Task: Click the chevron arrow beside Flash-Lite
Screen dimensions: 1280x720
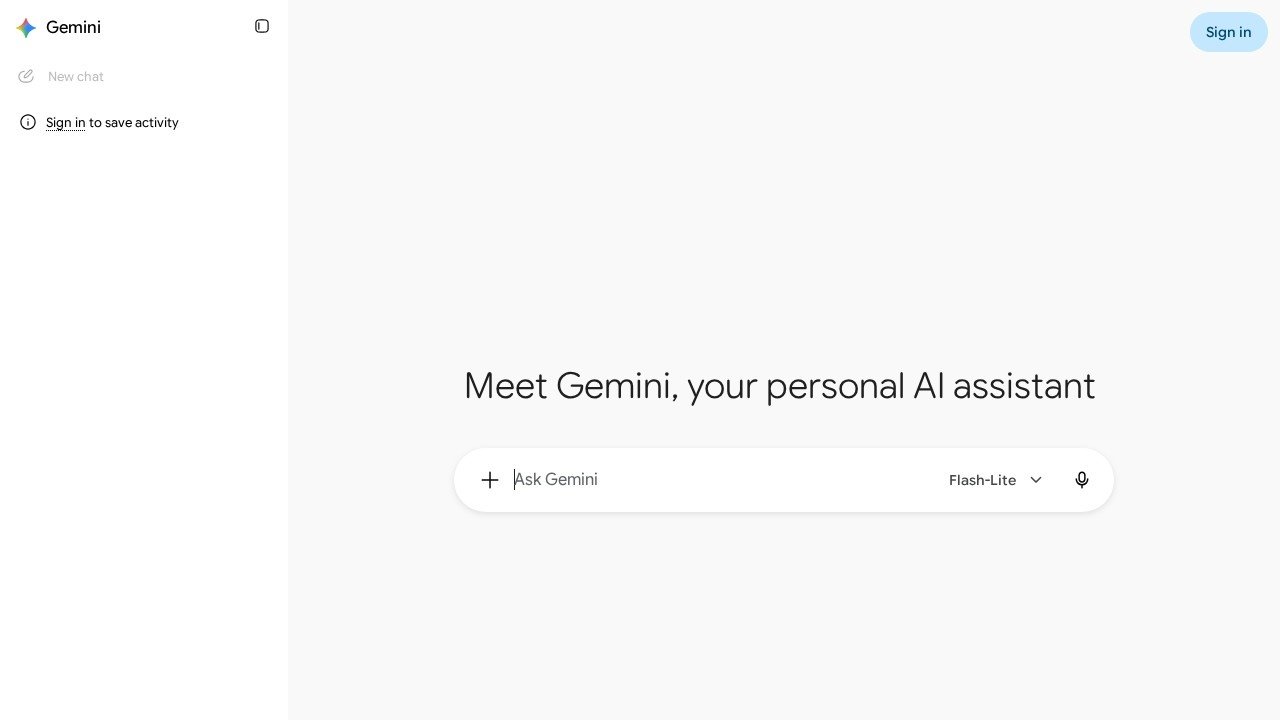Action: (x=1036, y=480)
